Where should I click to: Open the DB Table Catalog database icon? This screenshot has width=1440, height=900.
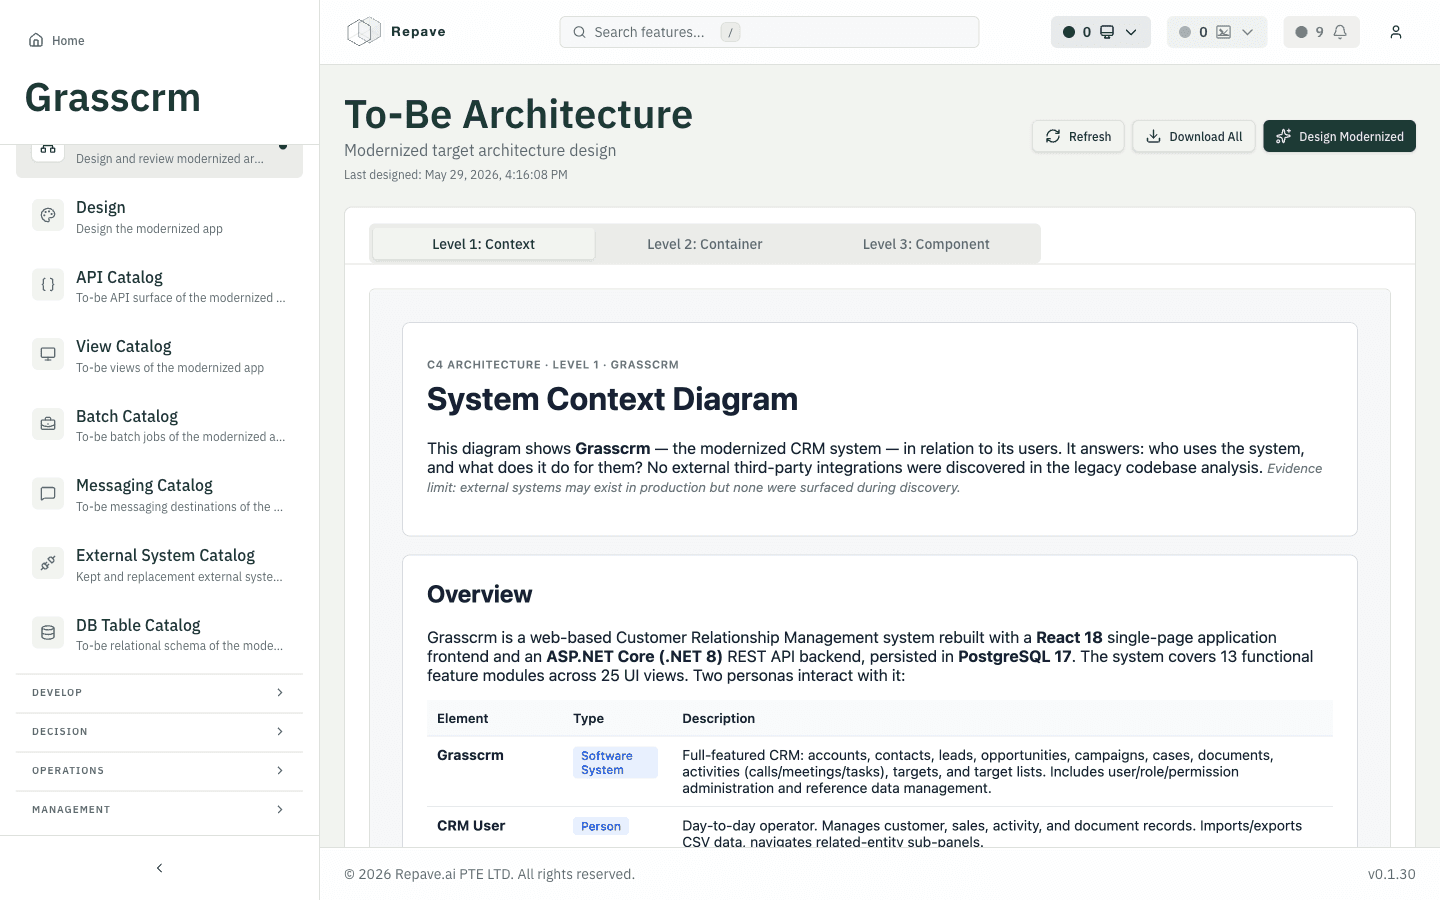click(48, 633)
